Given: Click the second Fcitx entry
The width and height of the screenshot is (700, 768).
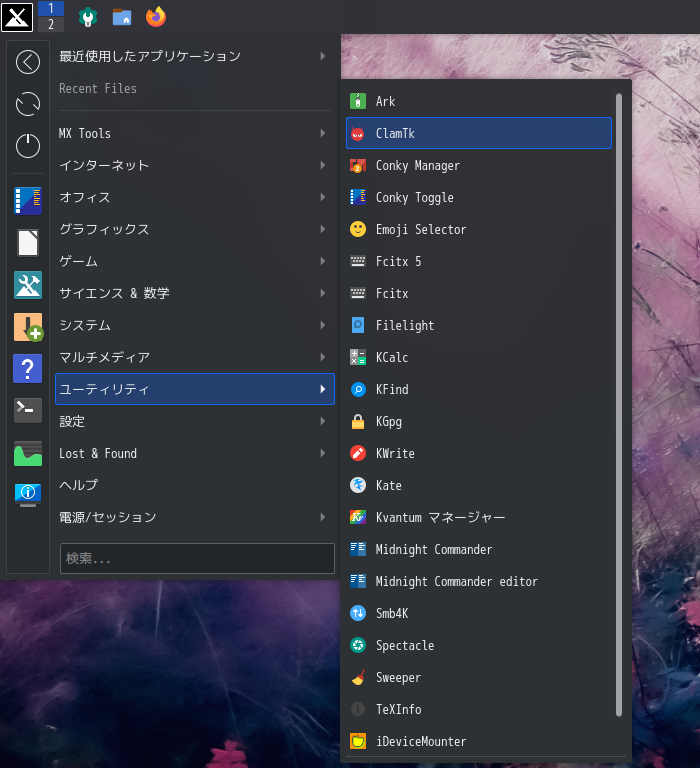Looking at the screenshot, I should tap(479, 293).
